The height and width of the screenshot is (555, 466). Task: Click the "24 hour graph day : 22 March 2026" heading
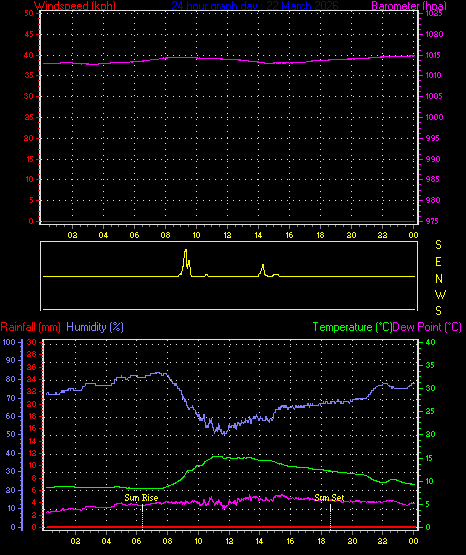(255, 6)
